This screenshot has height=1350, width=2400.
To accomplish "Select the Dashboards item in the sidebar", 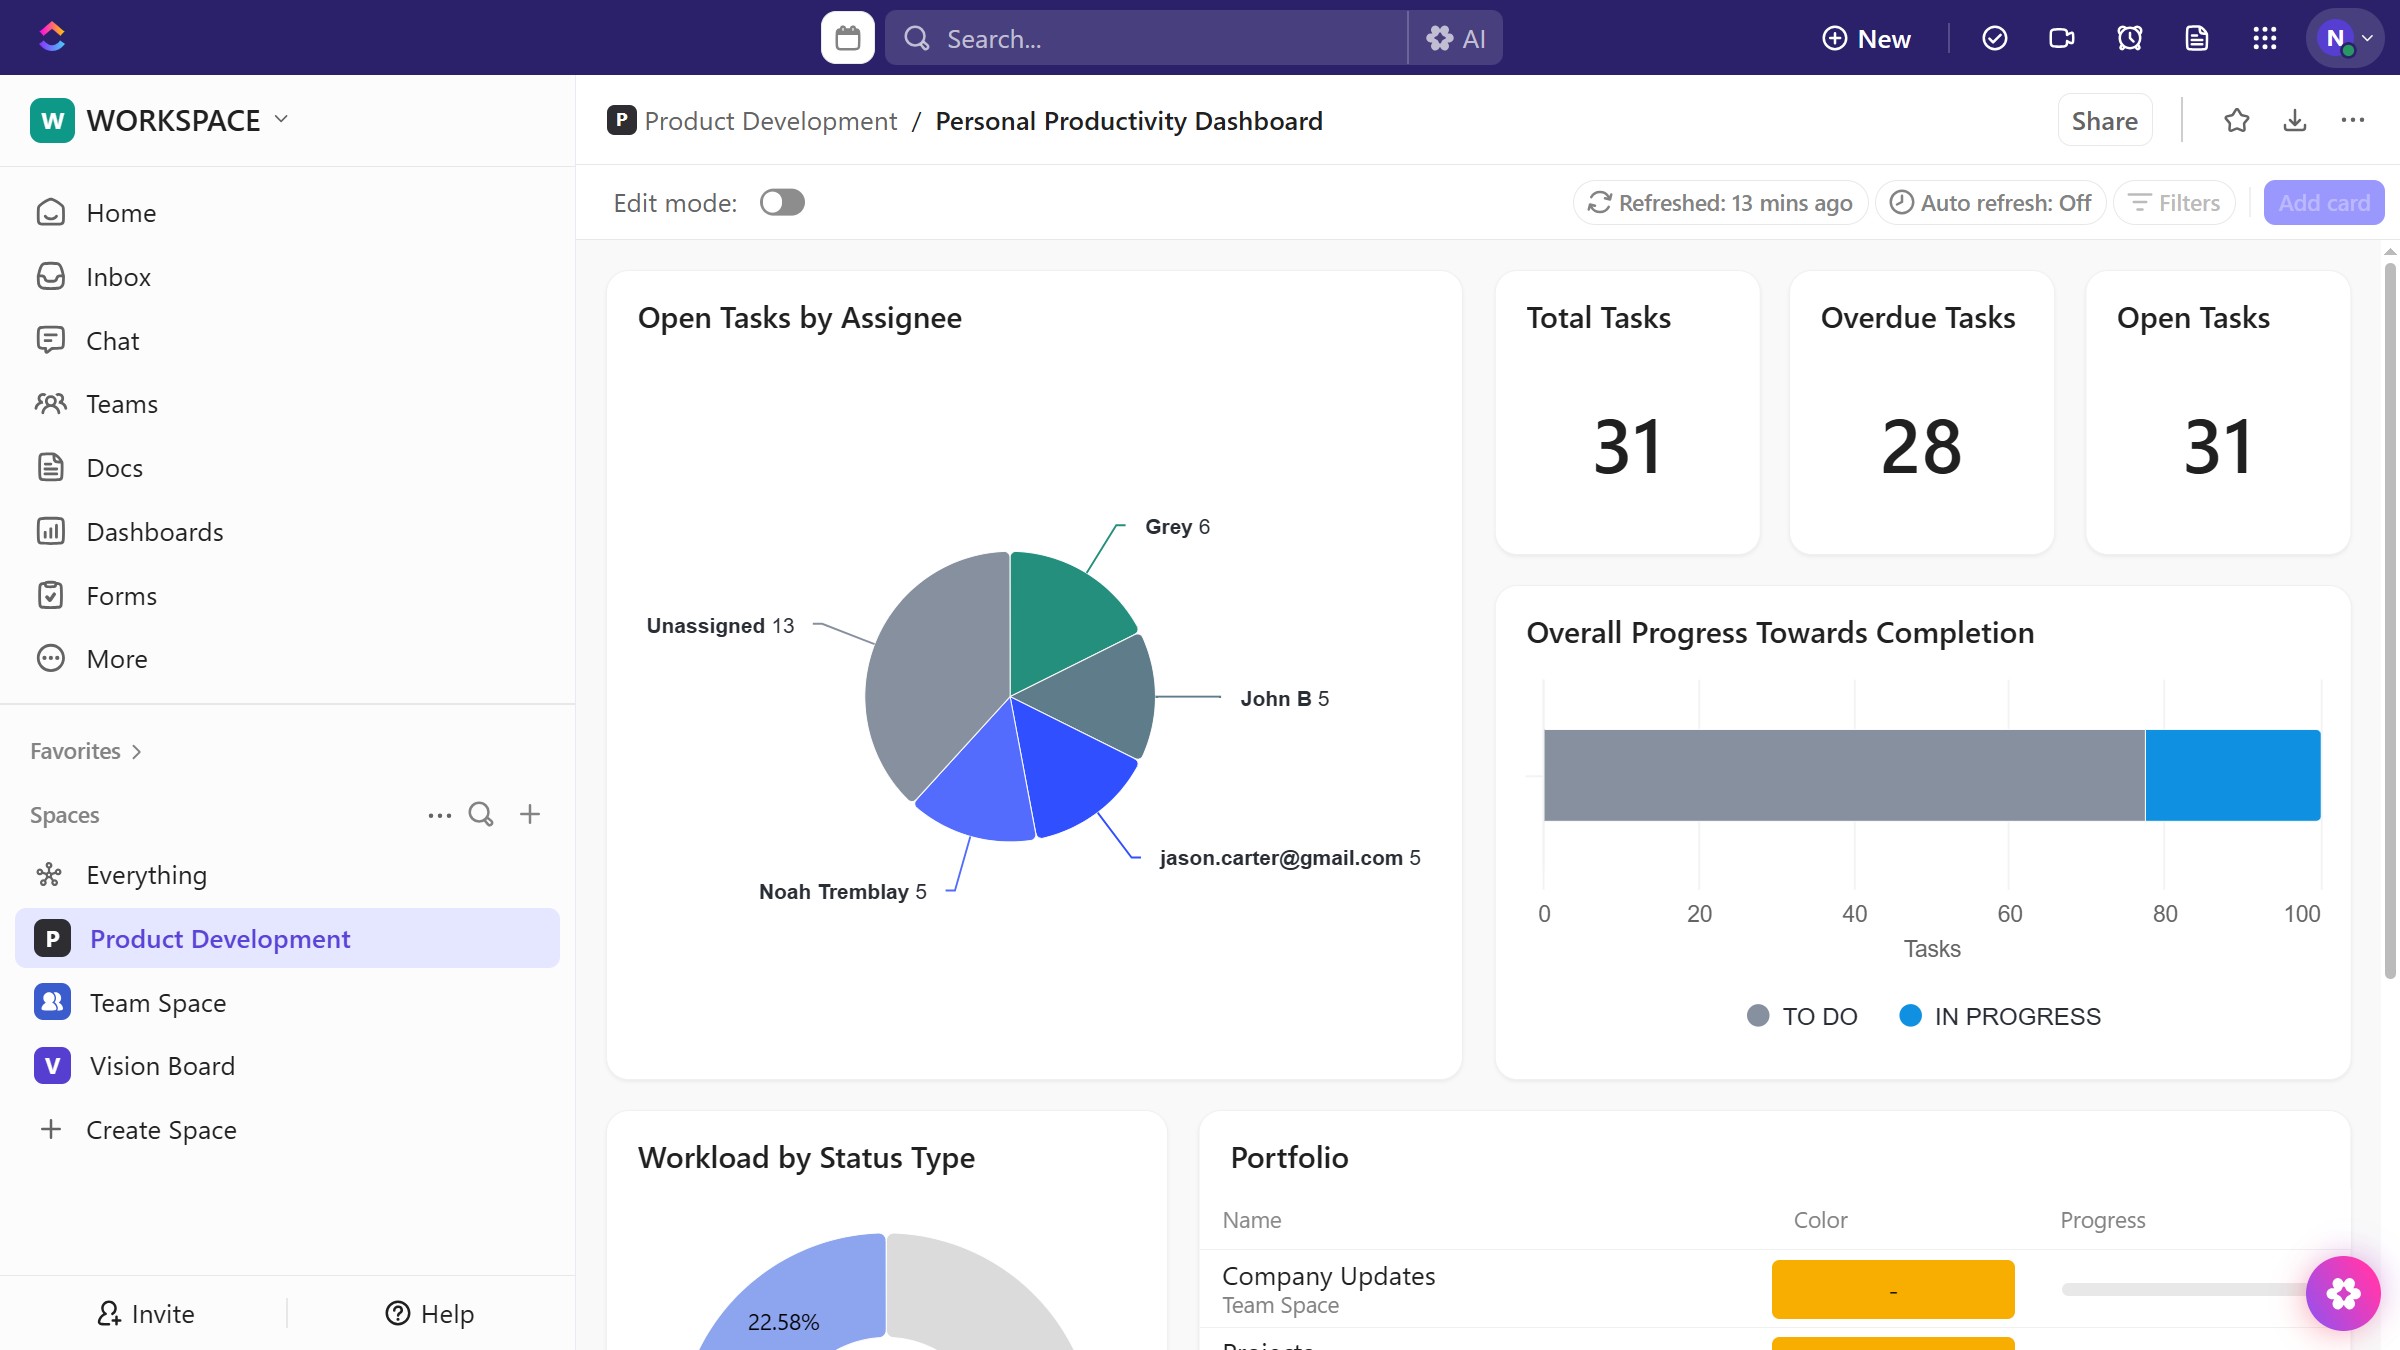I will coord(155,531).
